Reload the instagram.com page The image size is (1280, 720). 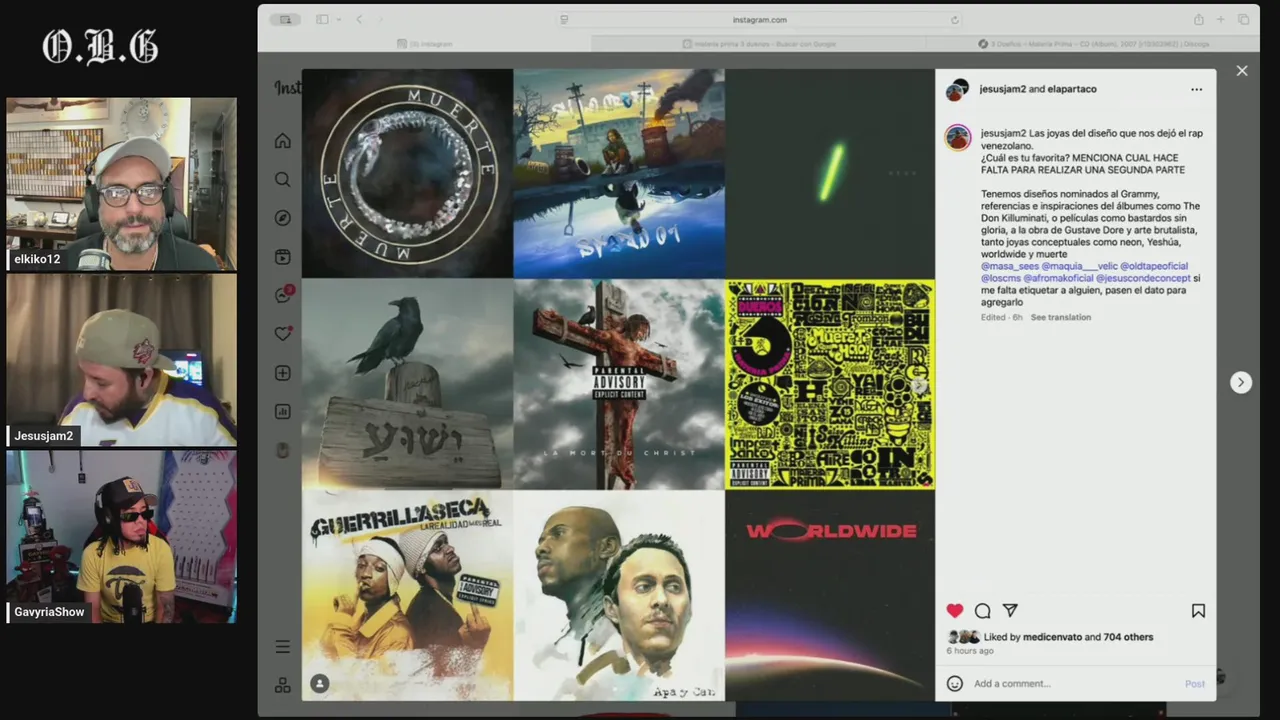pos(955,20)
